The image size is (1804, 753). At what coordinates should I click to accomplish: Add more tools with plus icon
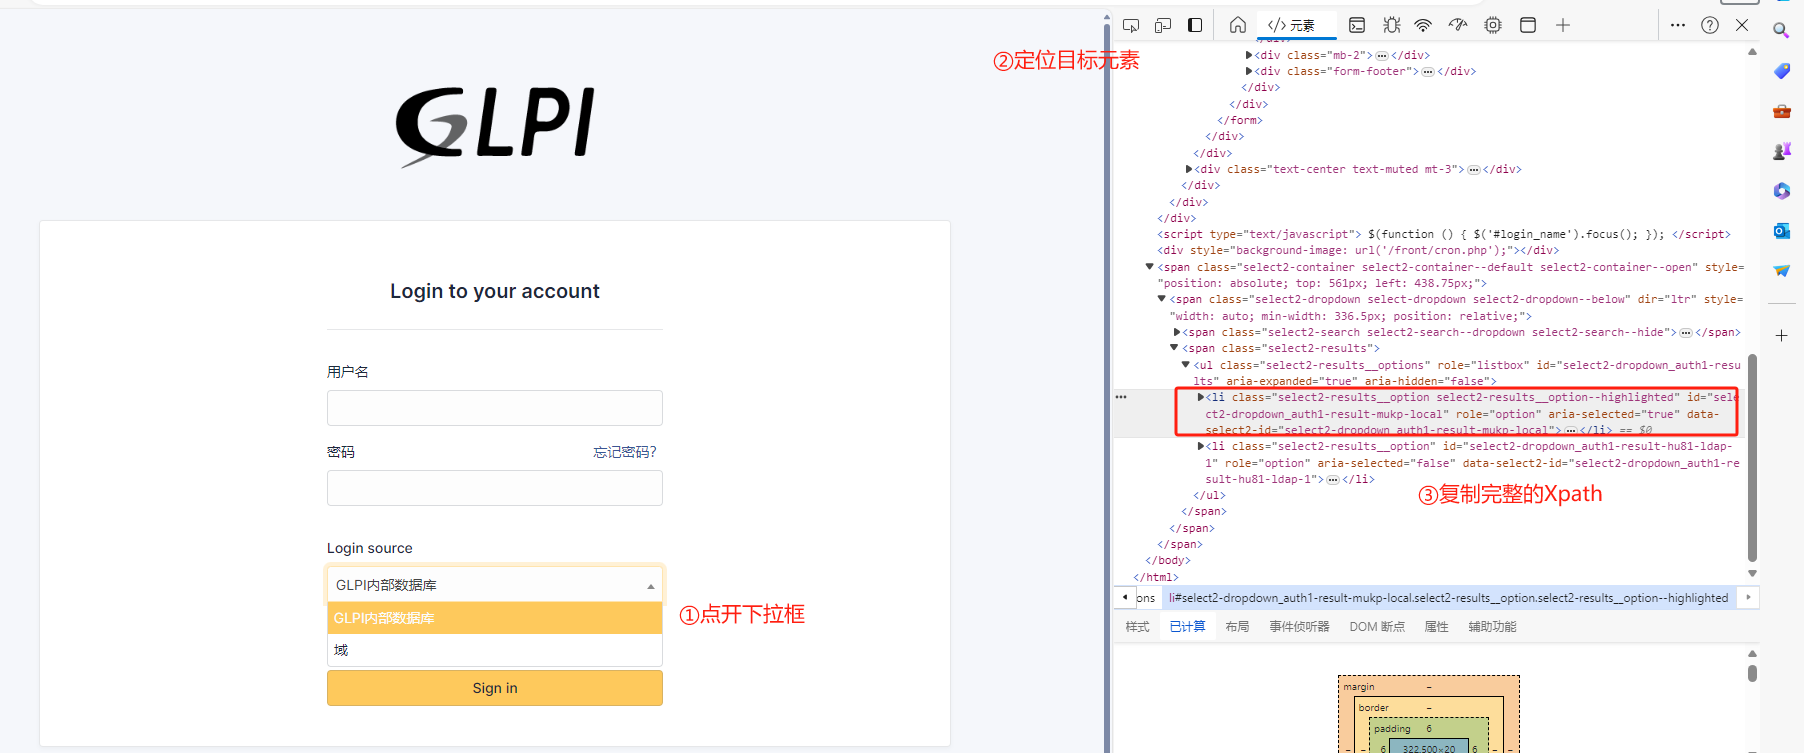[x=1563, y=25]
